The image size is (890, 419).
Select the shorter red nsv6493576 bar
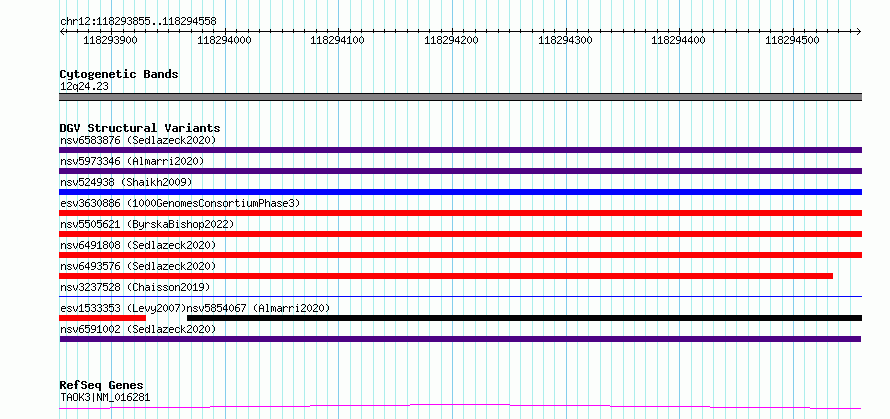tap(446, 276)
